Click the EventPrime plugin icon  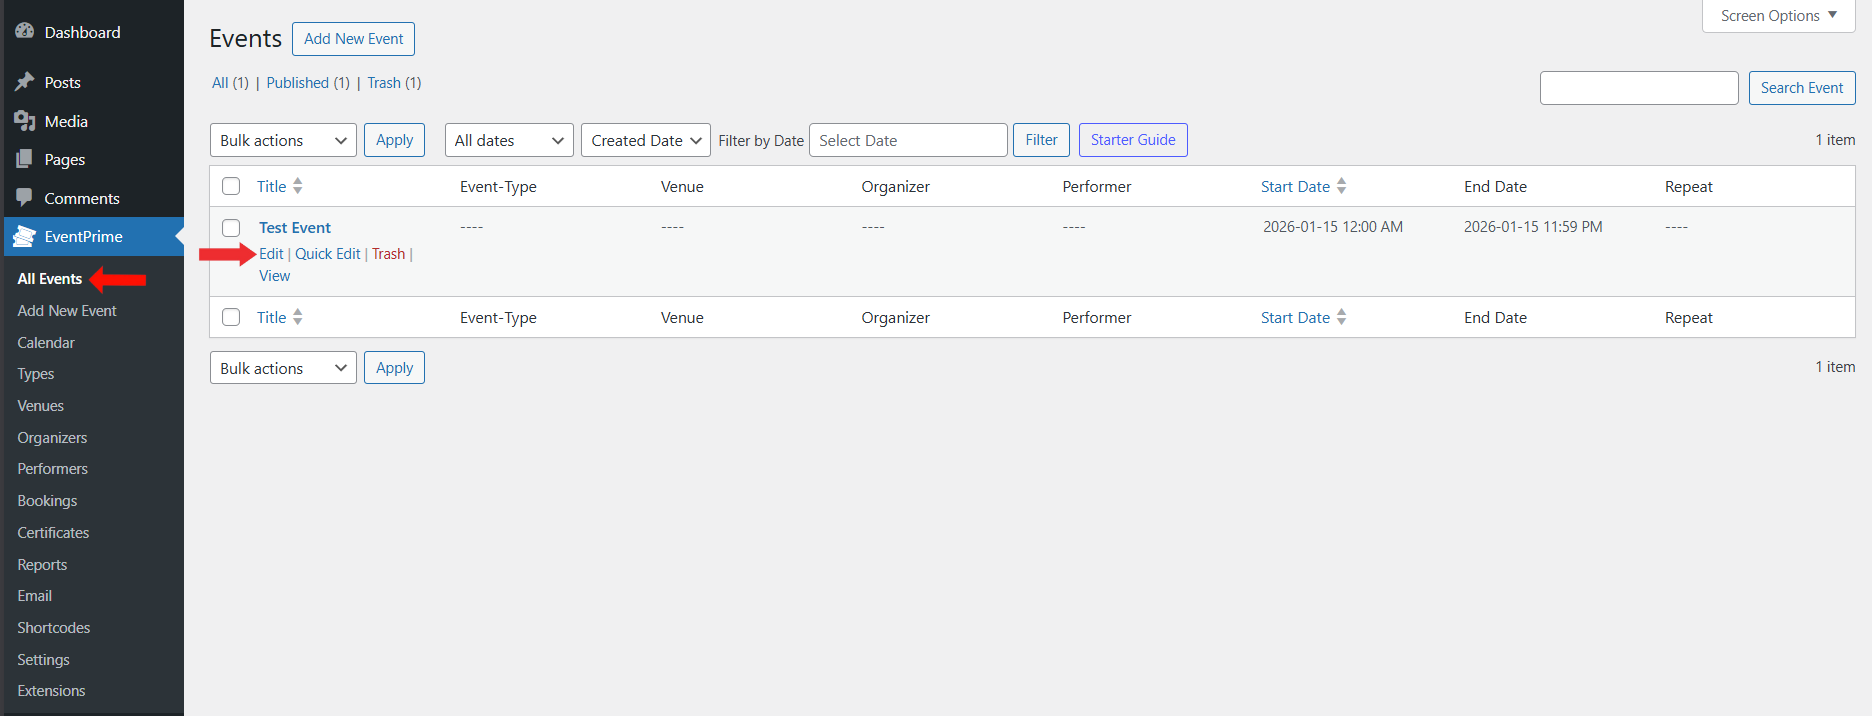click(x=25, y=236)
